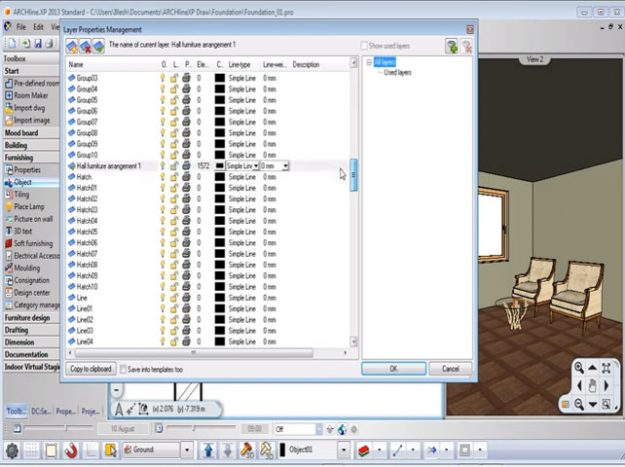The height and width of the screenshot is (467, 625).
Task: Open the File menu
Action: (21, 26)
